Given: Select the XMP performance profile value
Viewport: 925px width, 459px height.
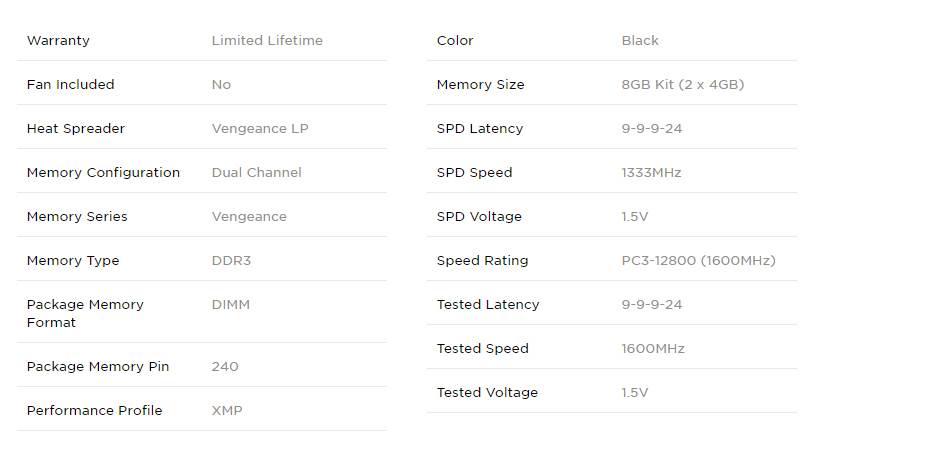Looking at the screenshot, I should click(x=227, y=411).
